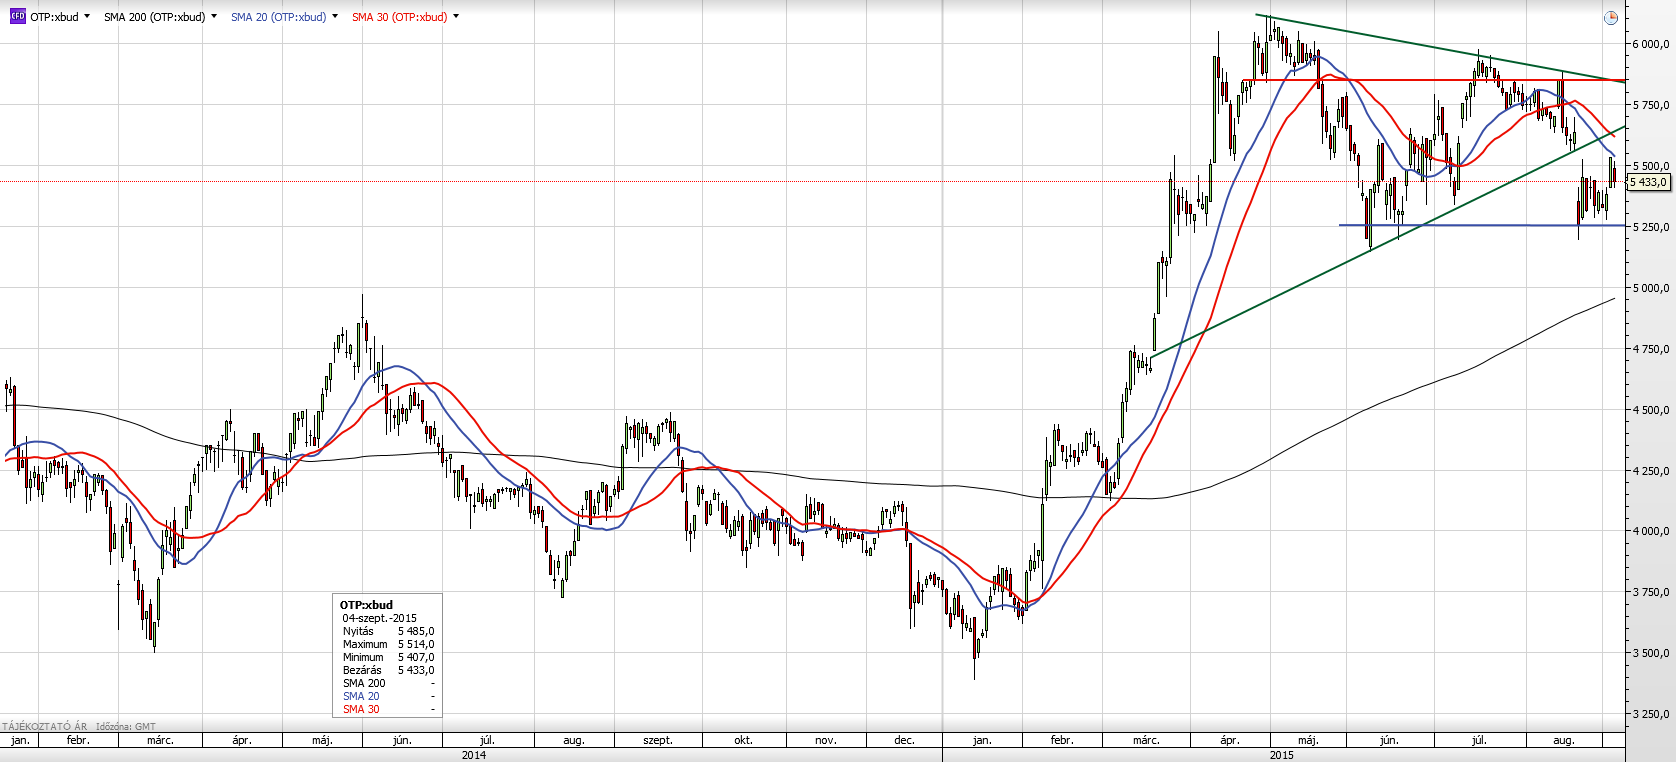1676x762 pixels.
Task: Click the 3 250,0 price axis label
Action: coord(1650,714)
